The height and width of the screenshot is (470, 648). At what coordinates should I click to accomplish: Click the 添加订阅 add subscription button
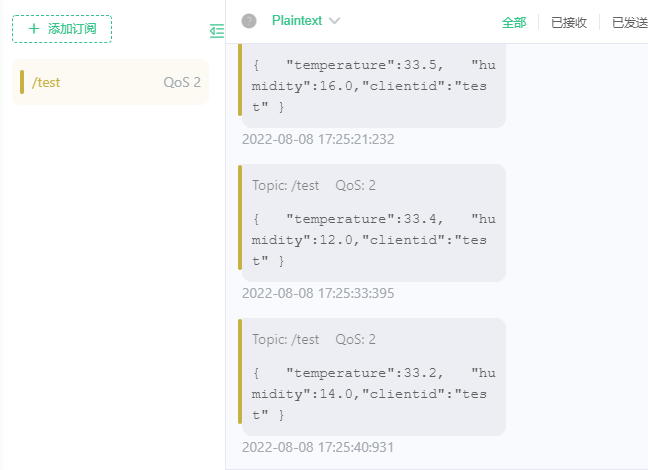pyautogui.click(x=62, y=29)
